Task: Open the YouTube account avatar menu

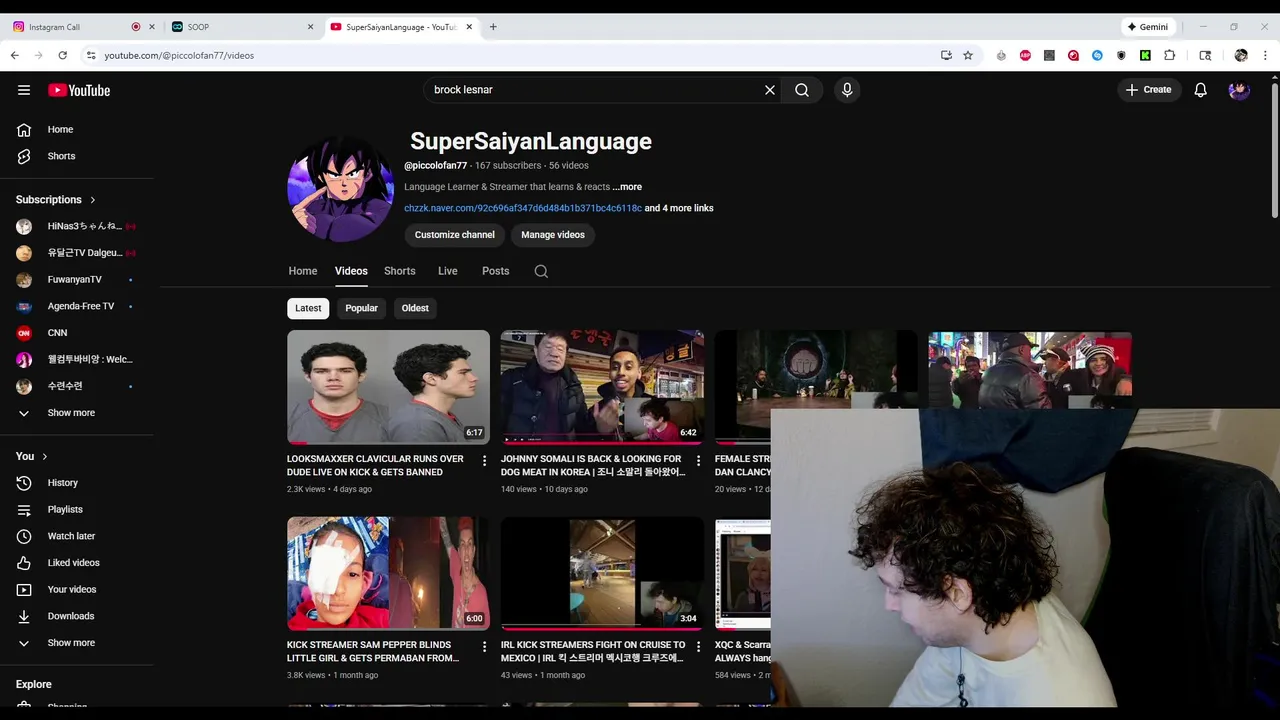Action: coord(1239,90)
